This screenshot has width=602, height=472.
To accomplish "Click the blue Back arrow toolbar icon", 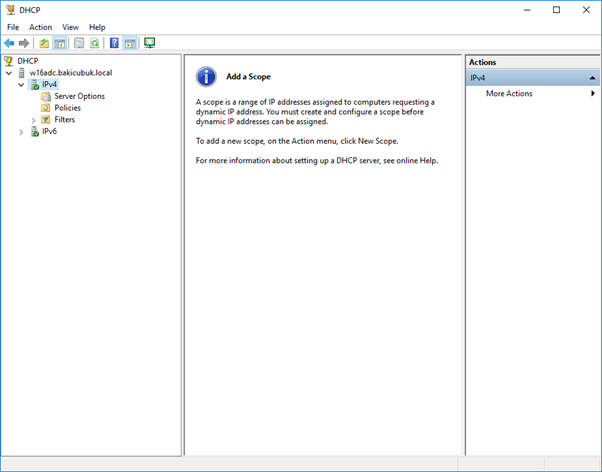I will [9, 43].
